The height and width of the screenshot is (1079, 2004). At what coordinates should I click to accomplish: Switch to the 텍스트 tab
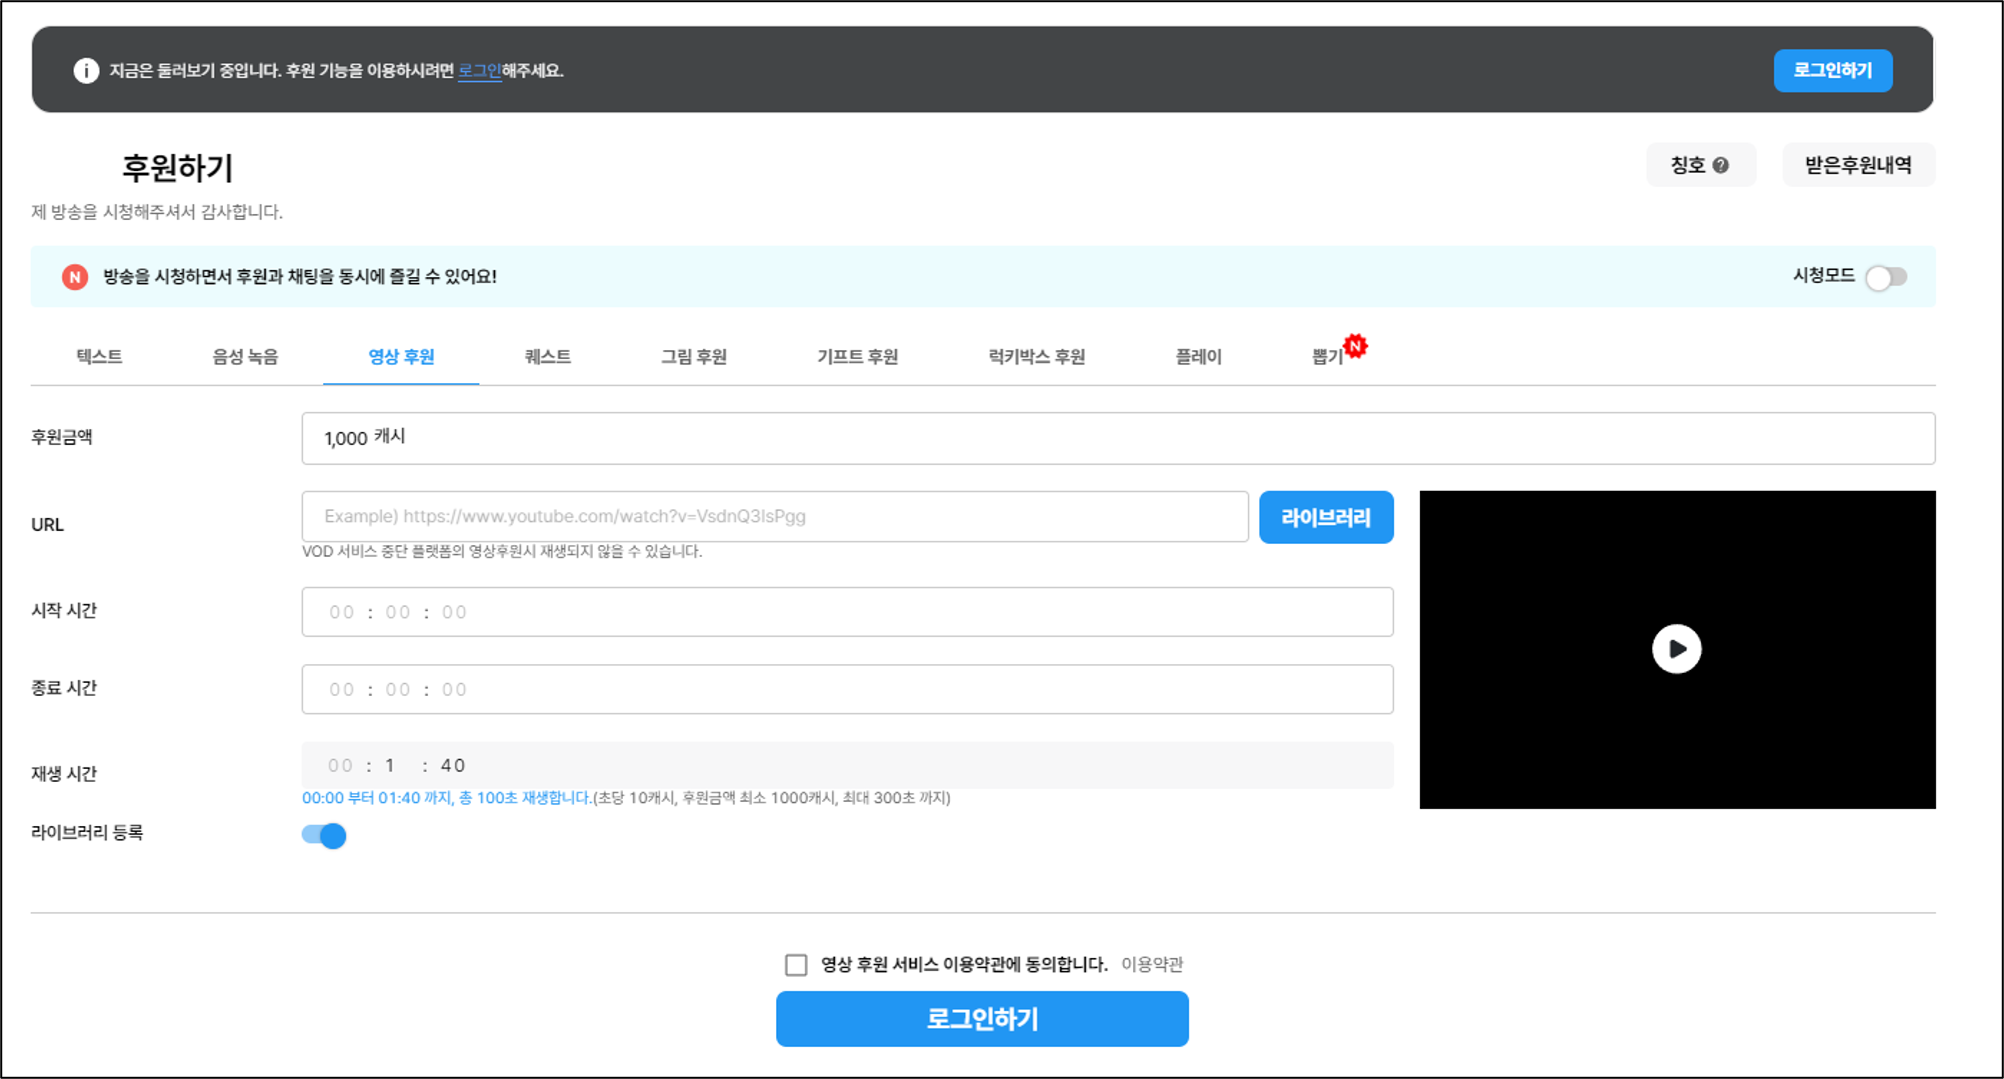pos(99,357)
